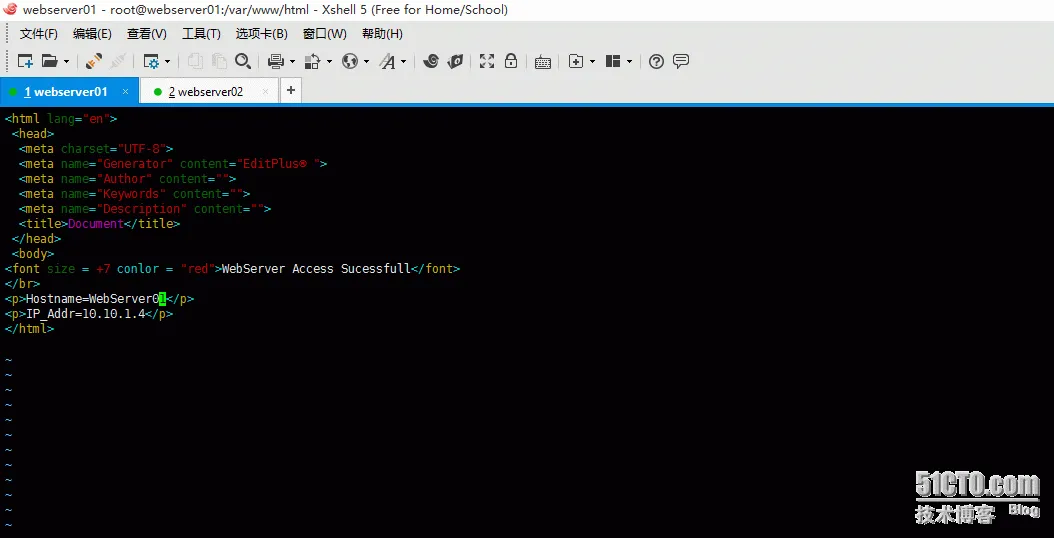The height and width of the screenshot is (538, 1054).
Task: Click the New tab plus-page icon
Action: [x=576, y=61]
